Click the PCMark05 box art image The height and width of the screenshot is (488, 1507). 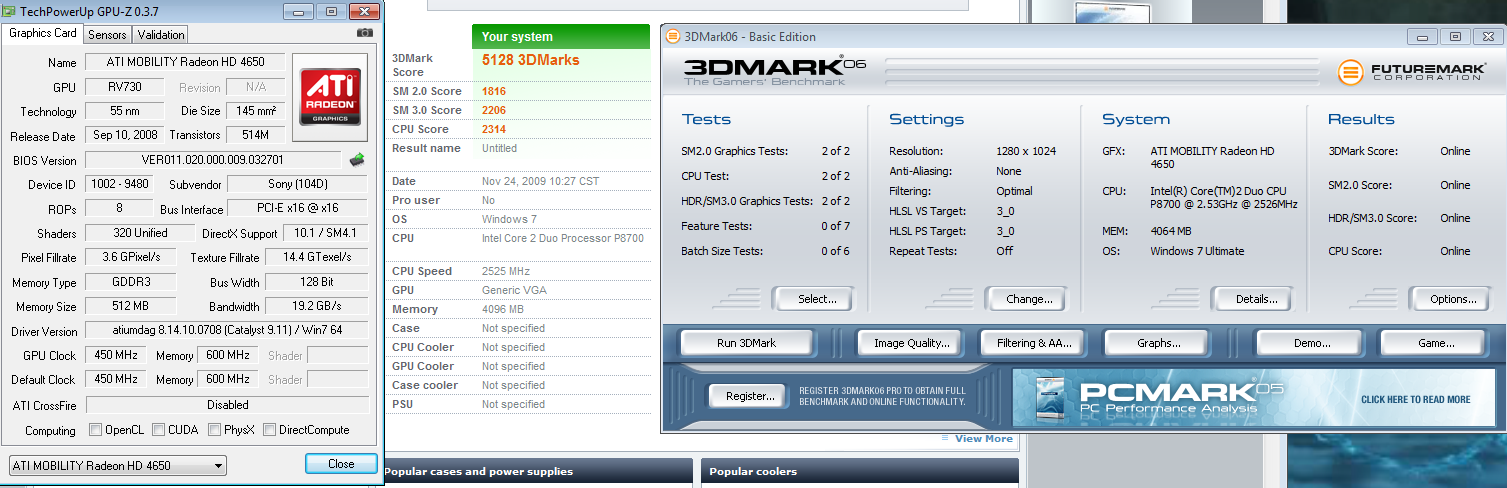coord(1053,399)
